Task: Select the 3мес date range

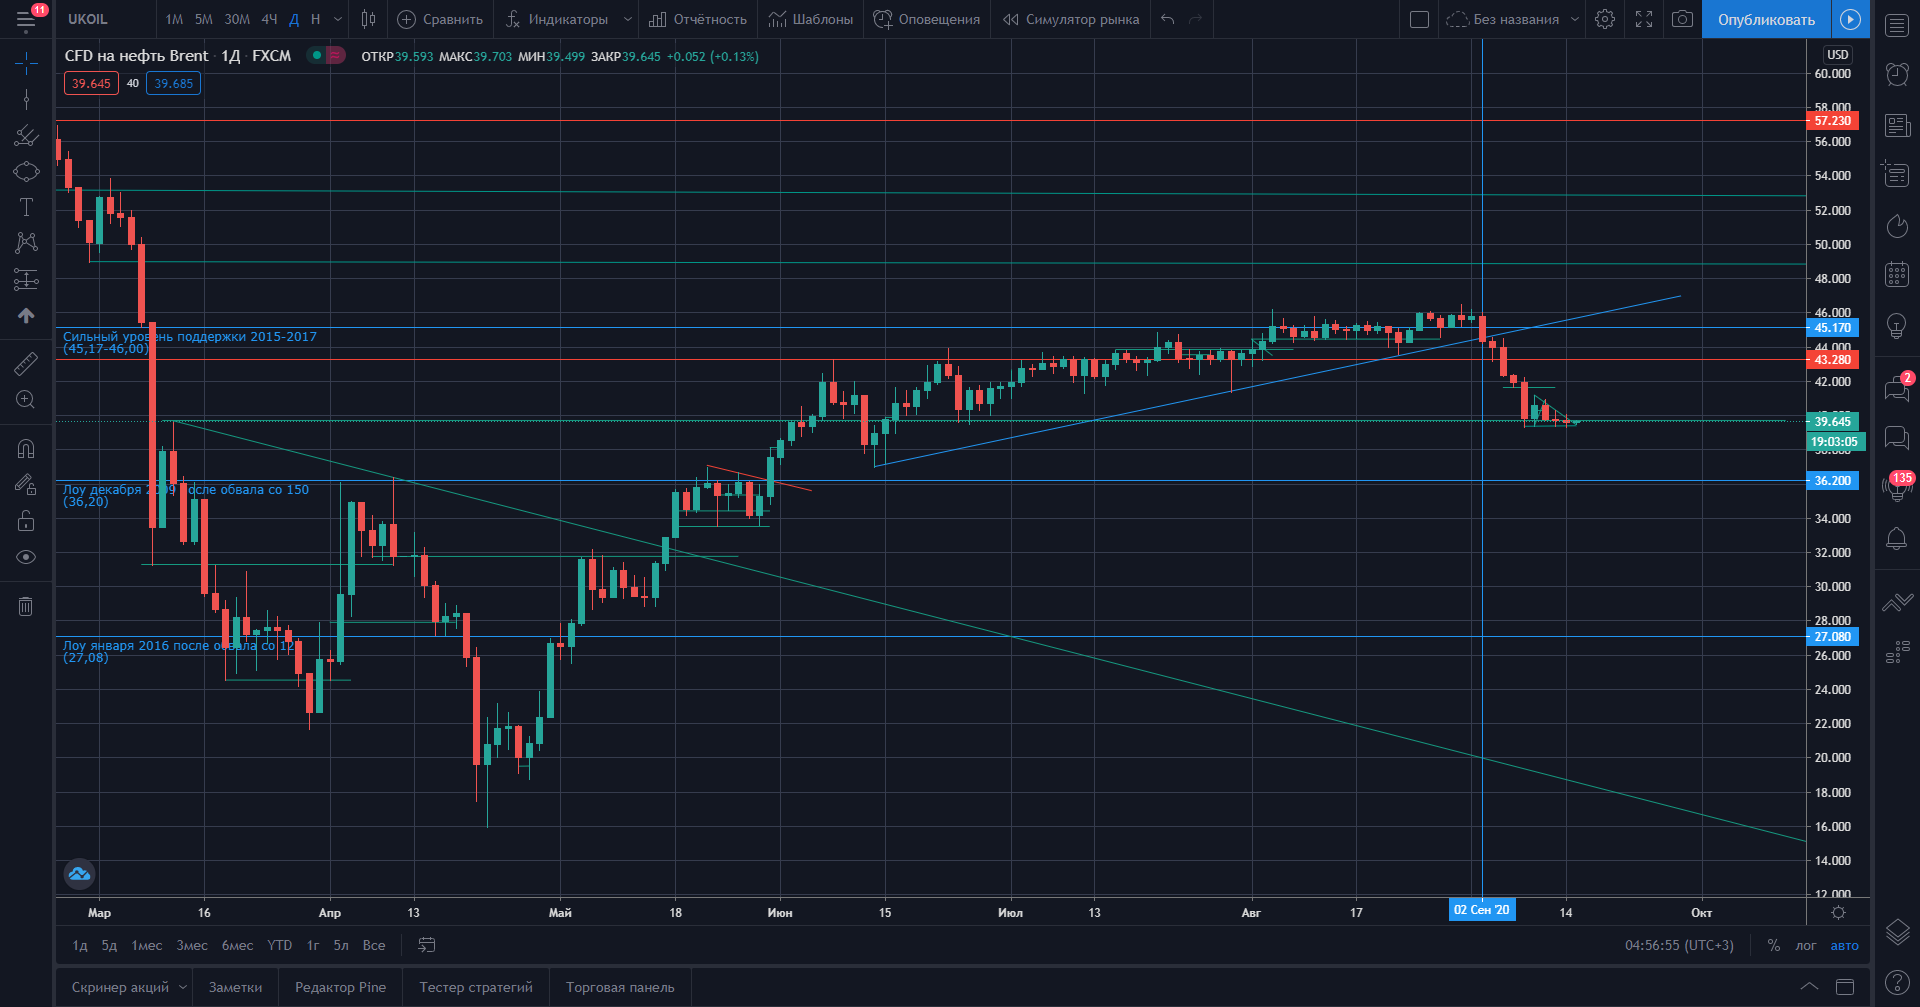Action: point(192,945)
